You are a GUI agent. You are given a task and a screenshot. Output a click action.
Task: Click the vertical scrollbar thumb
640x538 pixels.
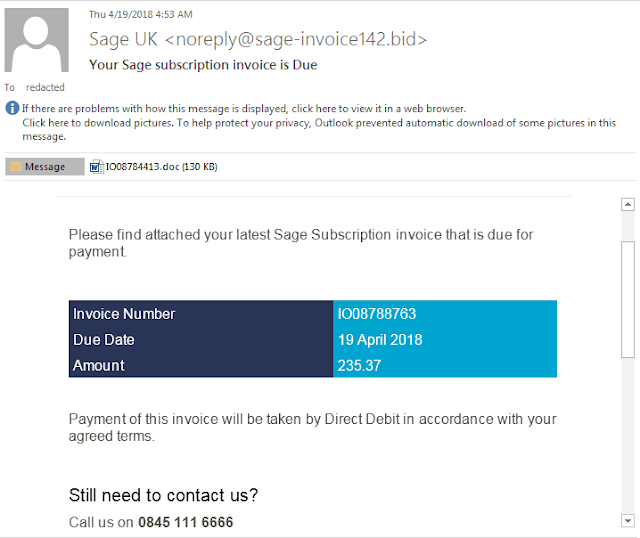(x=627, y=300)
